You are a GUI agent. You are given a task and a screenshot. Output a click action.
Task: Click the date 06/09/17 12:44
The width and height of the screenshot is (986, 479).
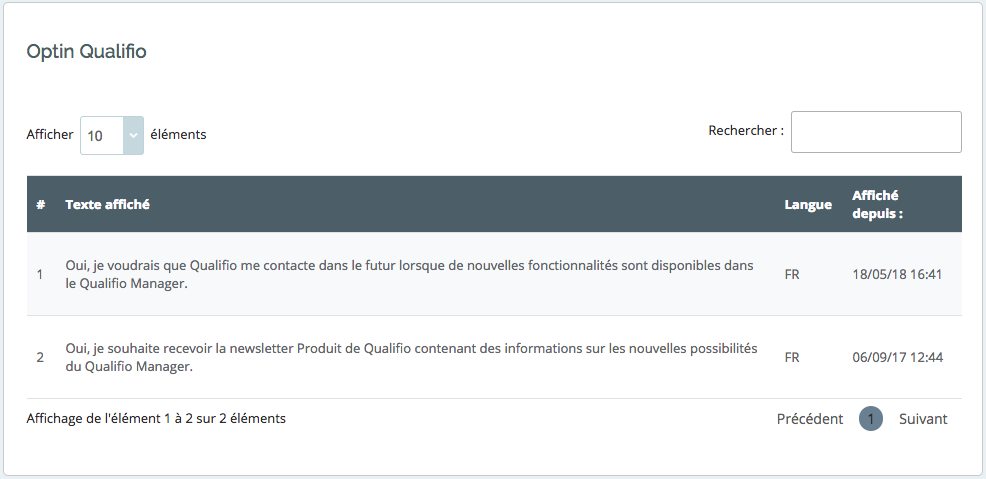click(x=897, y=358)
